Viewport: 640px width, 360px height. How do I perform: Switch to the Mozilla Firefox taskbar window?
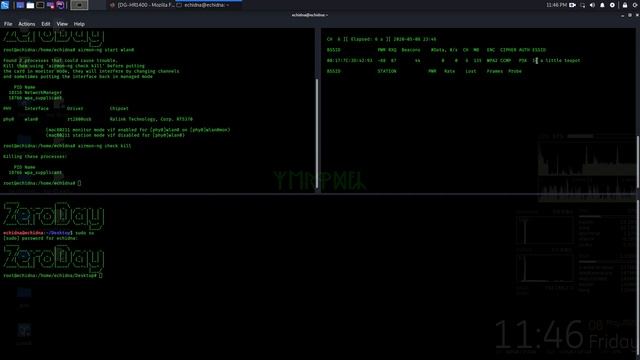(143, 5)
